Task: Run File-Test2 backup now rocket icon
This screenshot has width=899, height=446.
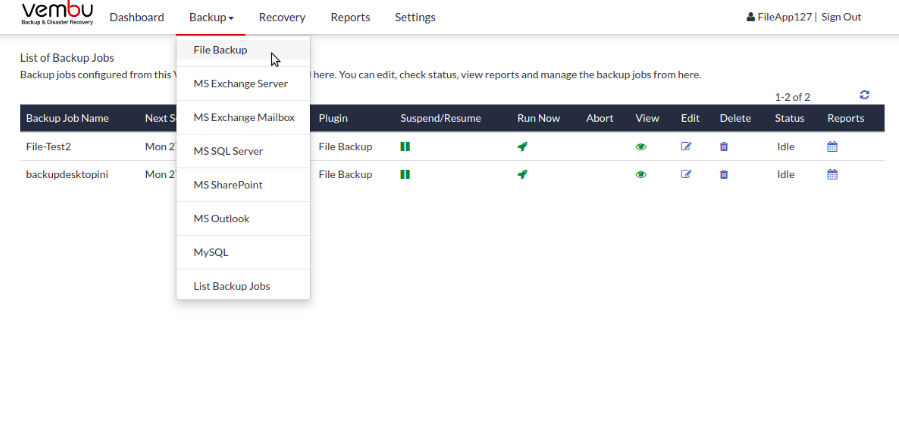Action: pos(522,147)
